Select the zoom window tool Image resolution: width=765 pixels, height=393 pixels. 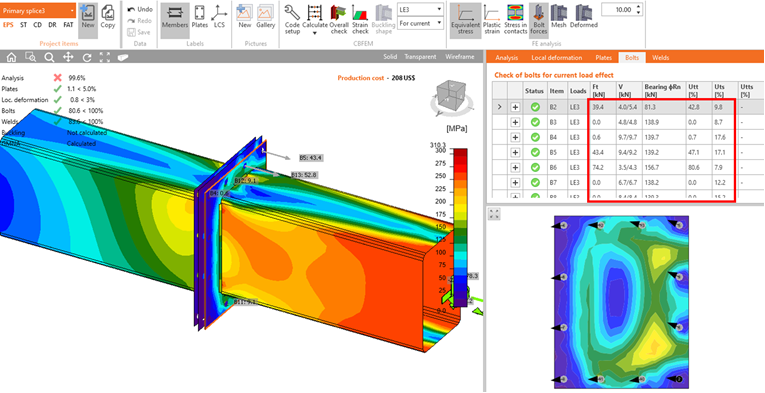coord(31,57)
